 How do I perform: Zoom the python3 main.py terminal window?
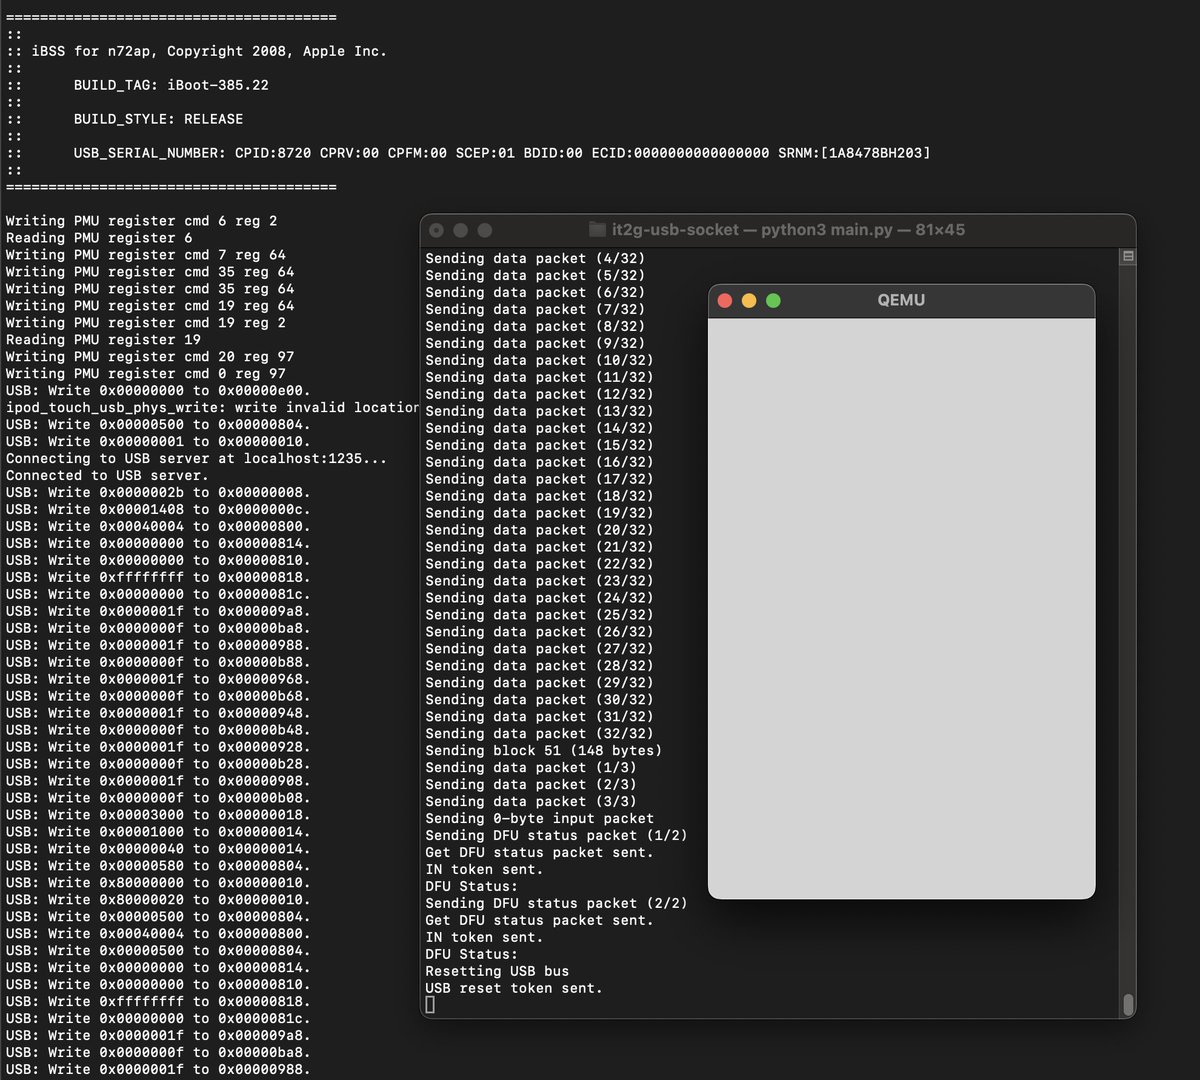pyautogui.click(x=485, y=230)
